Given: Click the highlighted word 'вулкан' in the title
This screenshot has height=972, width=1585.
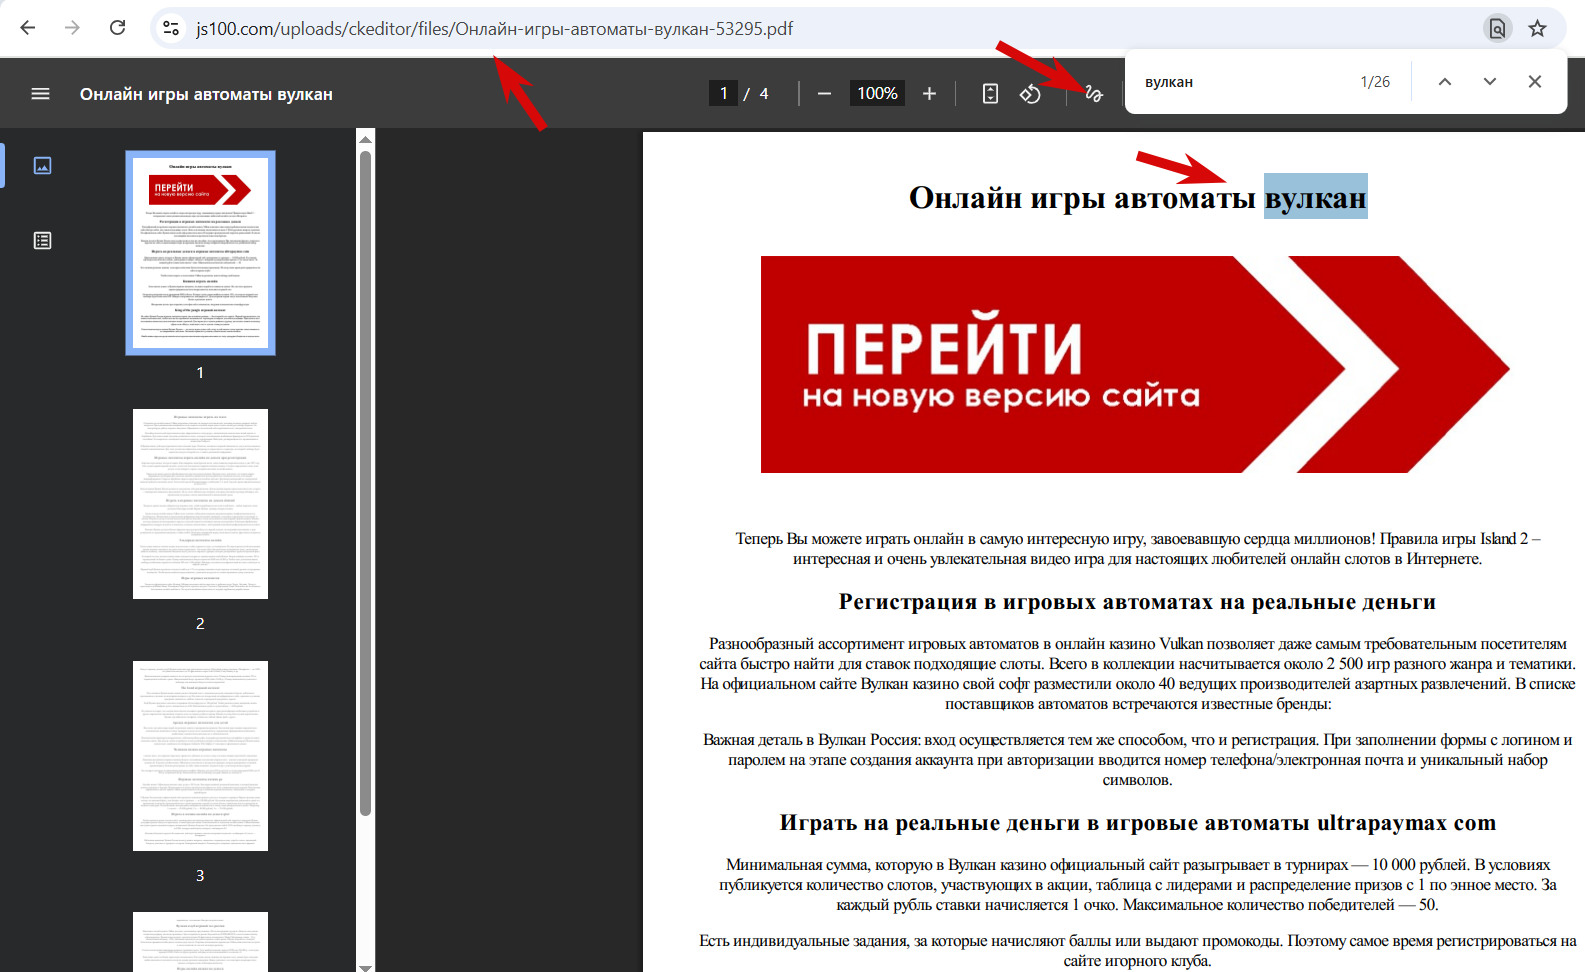Looking at the screenshot, I should tap(1315, 198).
